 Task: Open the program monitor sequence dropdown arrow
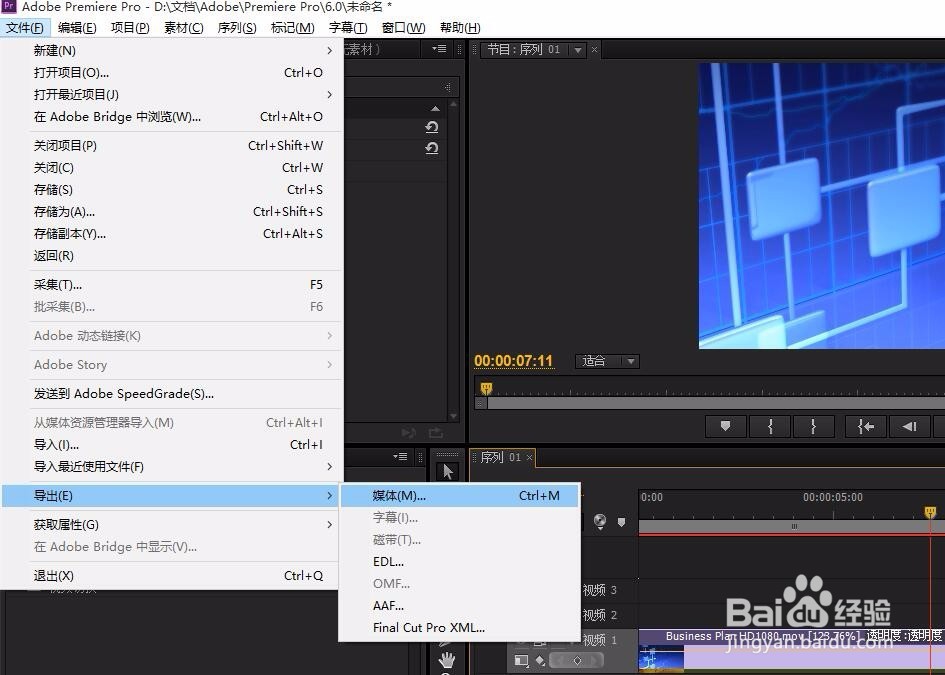pyautogui.click(x=577, y=50)
